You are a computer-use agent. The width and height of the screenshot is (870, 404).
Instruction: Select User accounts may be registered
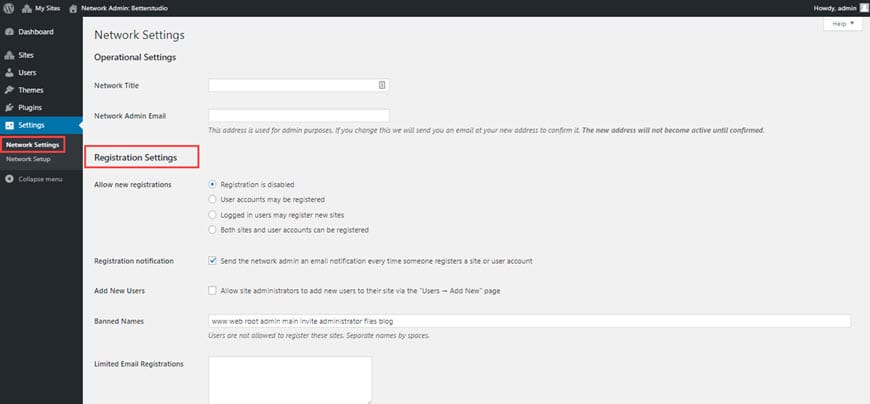pyautogui.click(x=212, y=199)
